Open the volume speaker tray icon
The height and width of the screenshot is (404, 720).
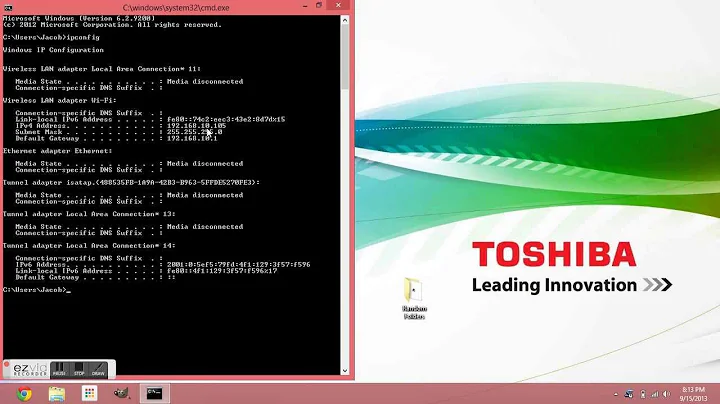[x=666, y=394]
